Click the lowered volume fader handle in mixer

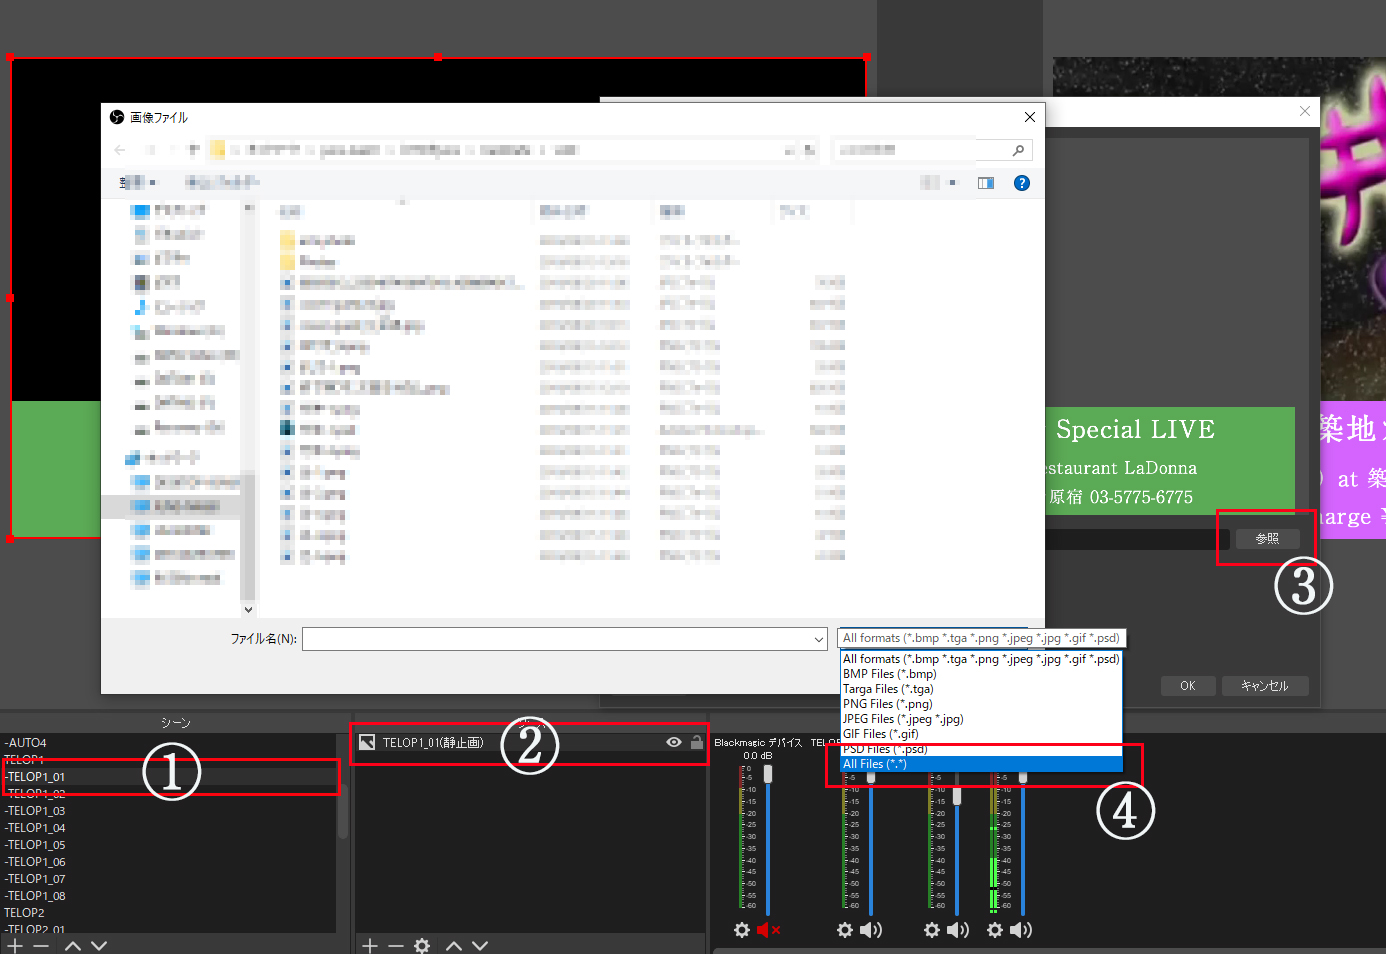point(957,796)
